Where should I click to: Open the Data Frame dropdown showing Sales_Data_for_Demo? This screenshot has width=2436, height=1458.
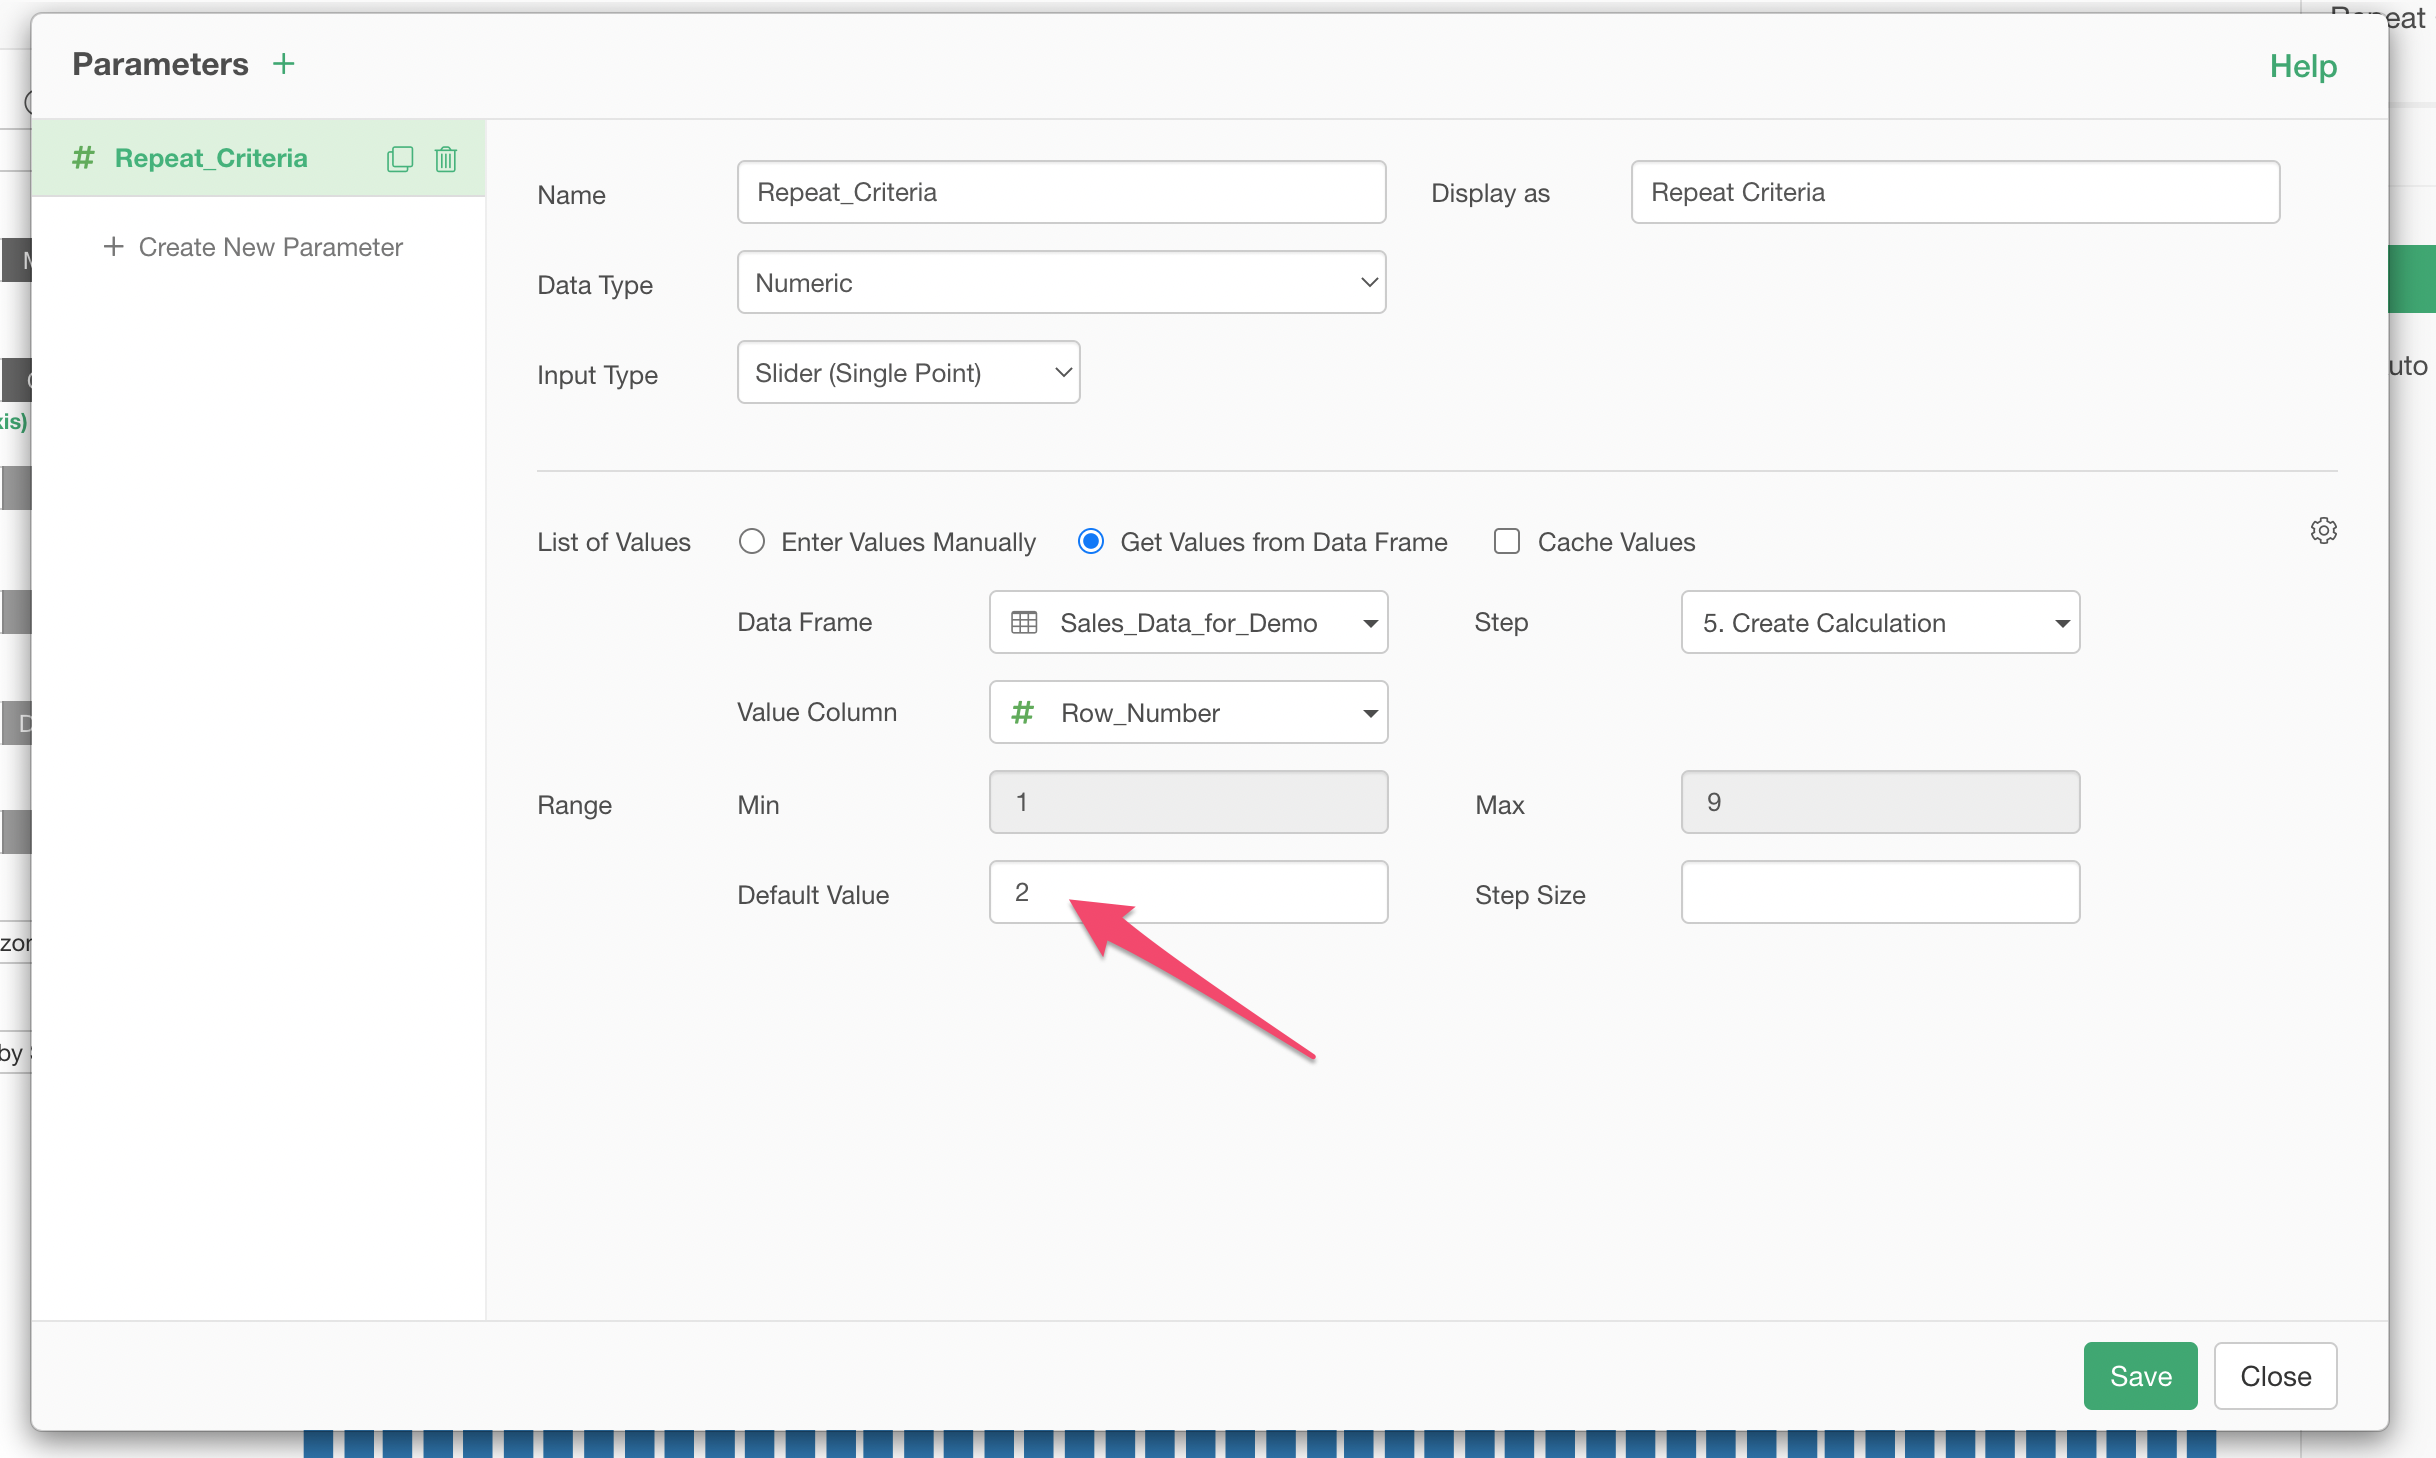(x=1188, y=622)
